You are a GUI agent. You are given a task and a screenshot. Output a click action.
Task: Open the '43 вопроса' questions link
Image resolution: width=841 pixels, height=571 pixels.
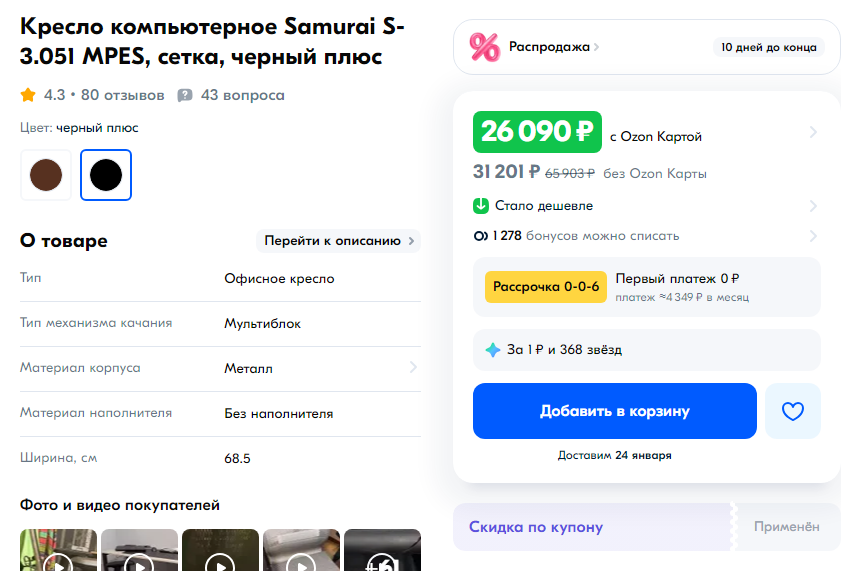coord(242,95)
